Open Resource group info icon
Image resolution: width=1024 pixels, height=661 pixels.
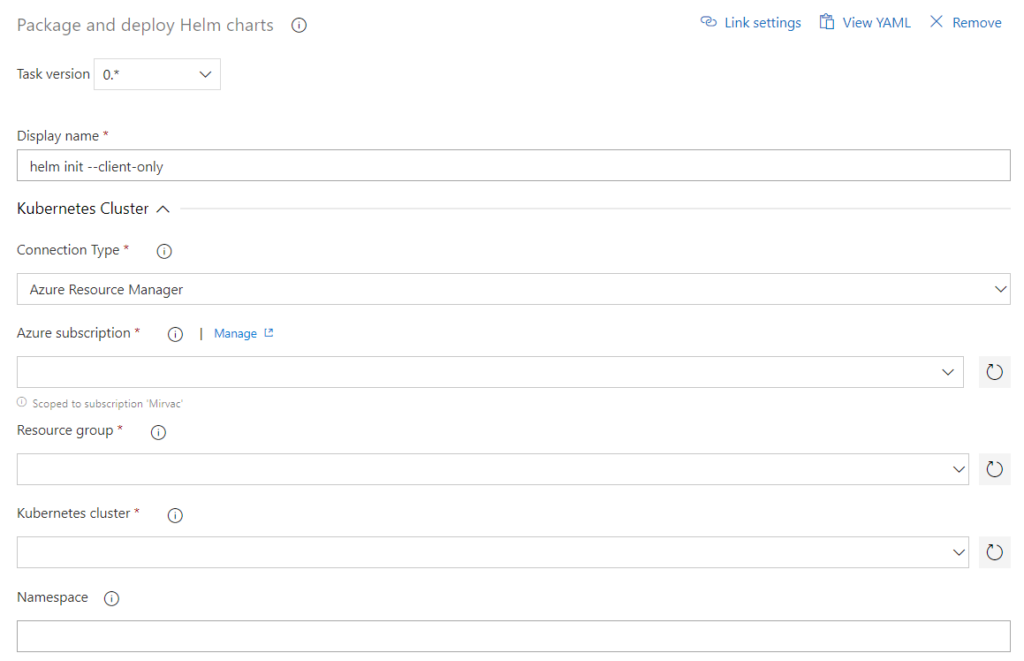pos(158,432)
